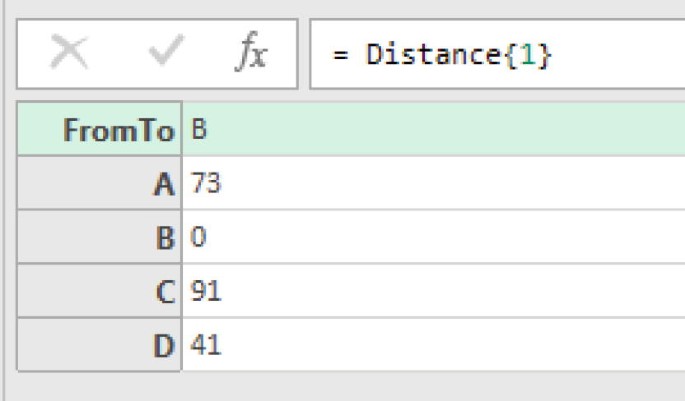Click the equals sign in the formula
The width and height of the screenshot is (685, 401).
(x=340, y=54)
